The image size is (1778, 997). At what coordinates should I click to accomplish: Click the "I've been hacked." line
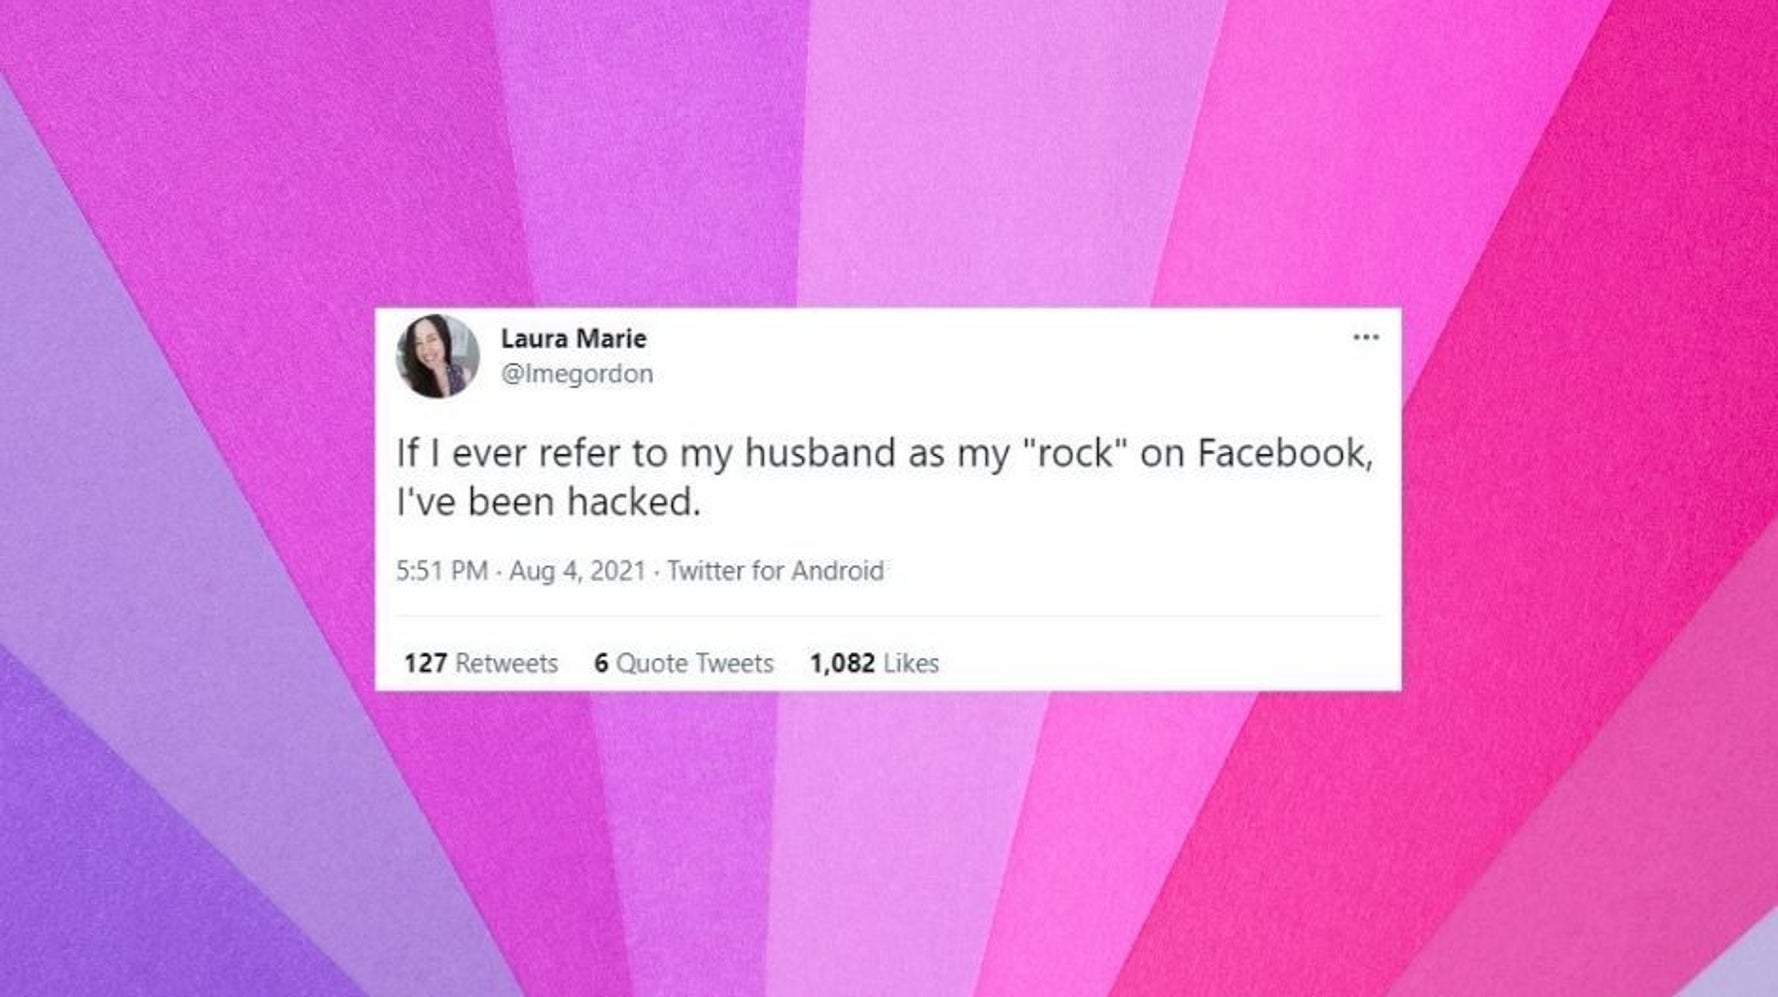tap(549, 501)
